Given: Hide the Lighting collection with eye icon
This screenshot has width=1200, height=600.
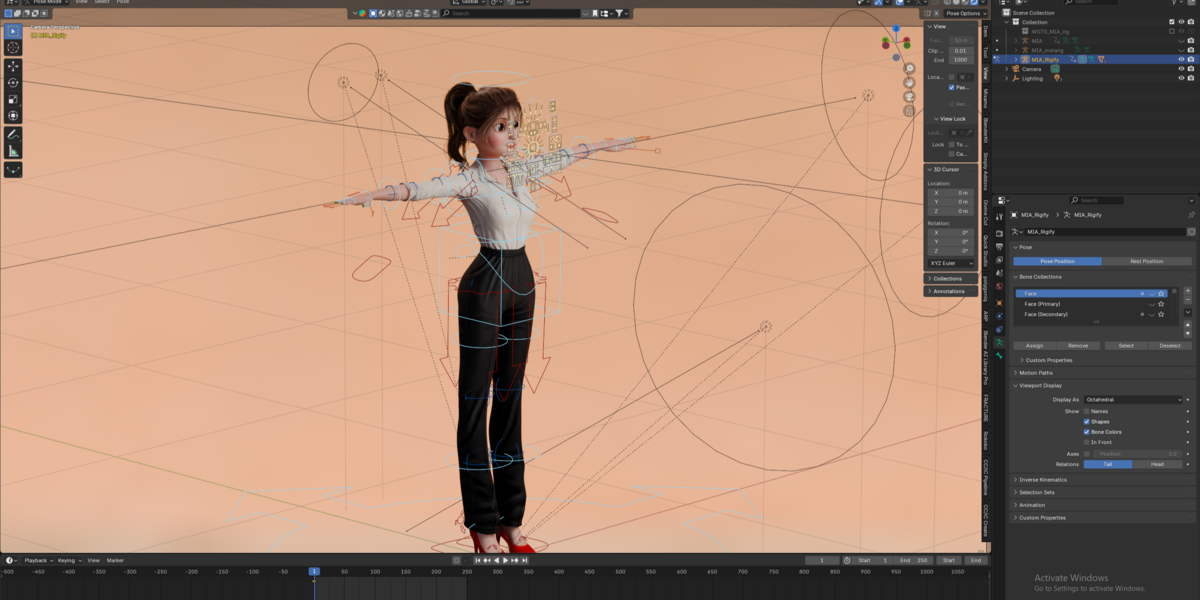Looking at the screenshot, I should click(x=1180, y=78).
